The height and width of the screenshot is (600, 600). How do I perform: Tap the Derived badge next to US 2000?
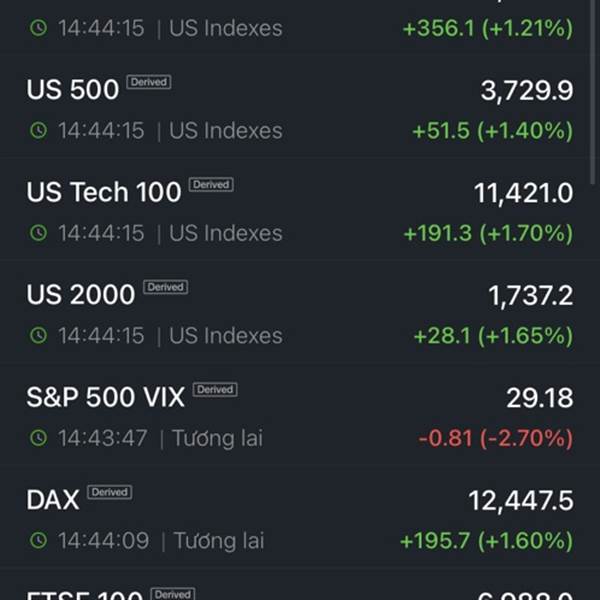click(165, 287)
